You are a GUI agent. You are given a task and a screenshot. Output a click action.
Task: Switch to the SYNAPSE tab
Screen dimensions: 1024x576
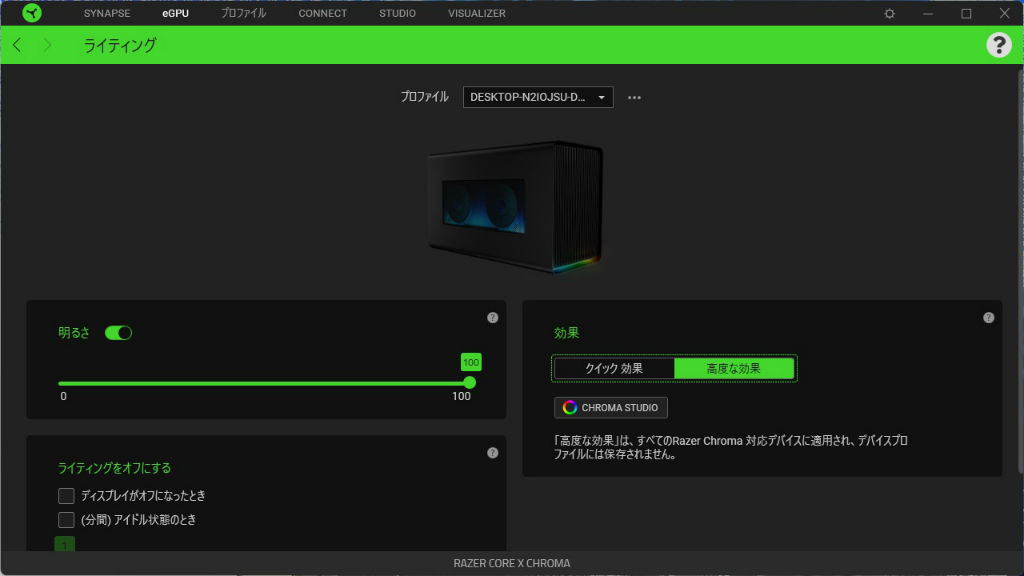tap(107, 13)
